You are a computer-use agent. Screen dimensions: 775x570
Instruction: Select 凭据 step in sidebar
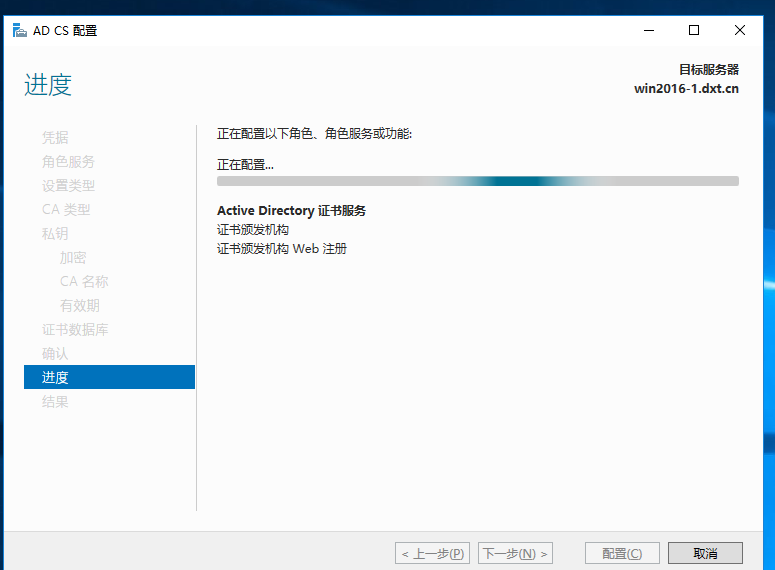(55, 137)
